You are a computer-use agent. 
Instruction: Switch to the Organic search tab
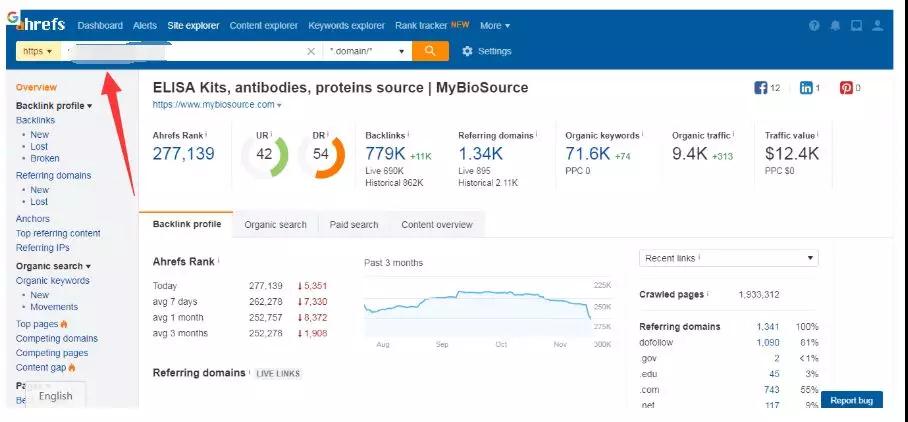275,225
